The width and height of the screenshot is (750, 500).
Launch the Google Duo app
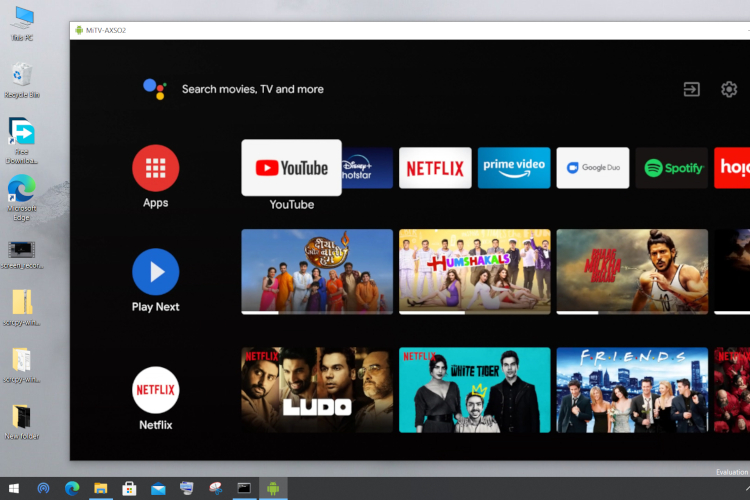click(593, 168)
